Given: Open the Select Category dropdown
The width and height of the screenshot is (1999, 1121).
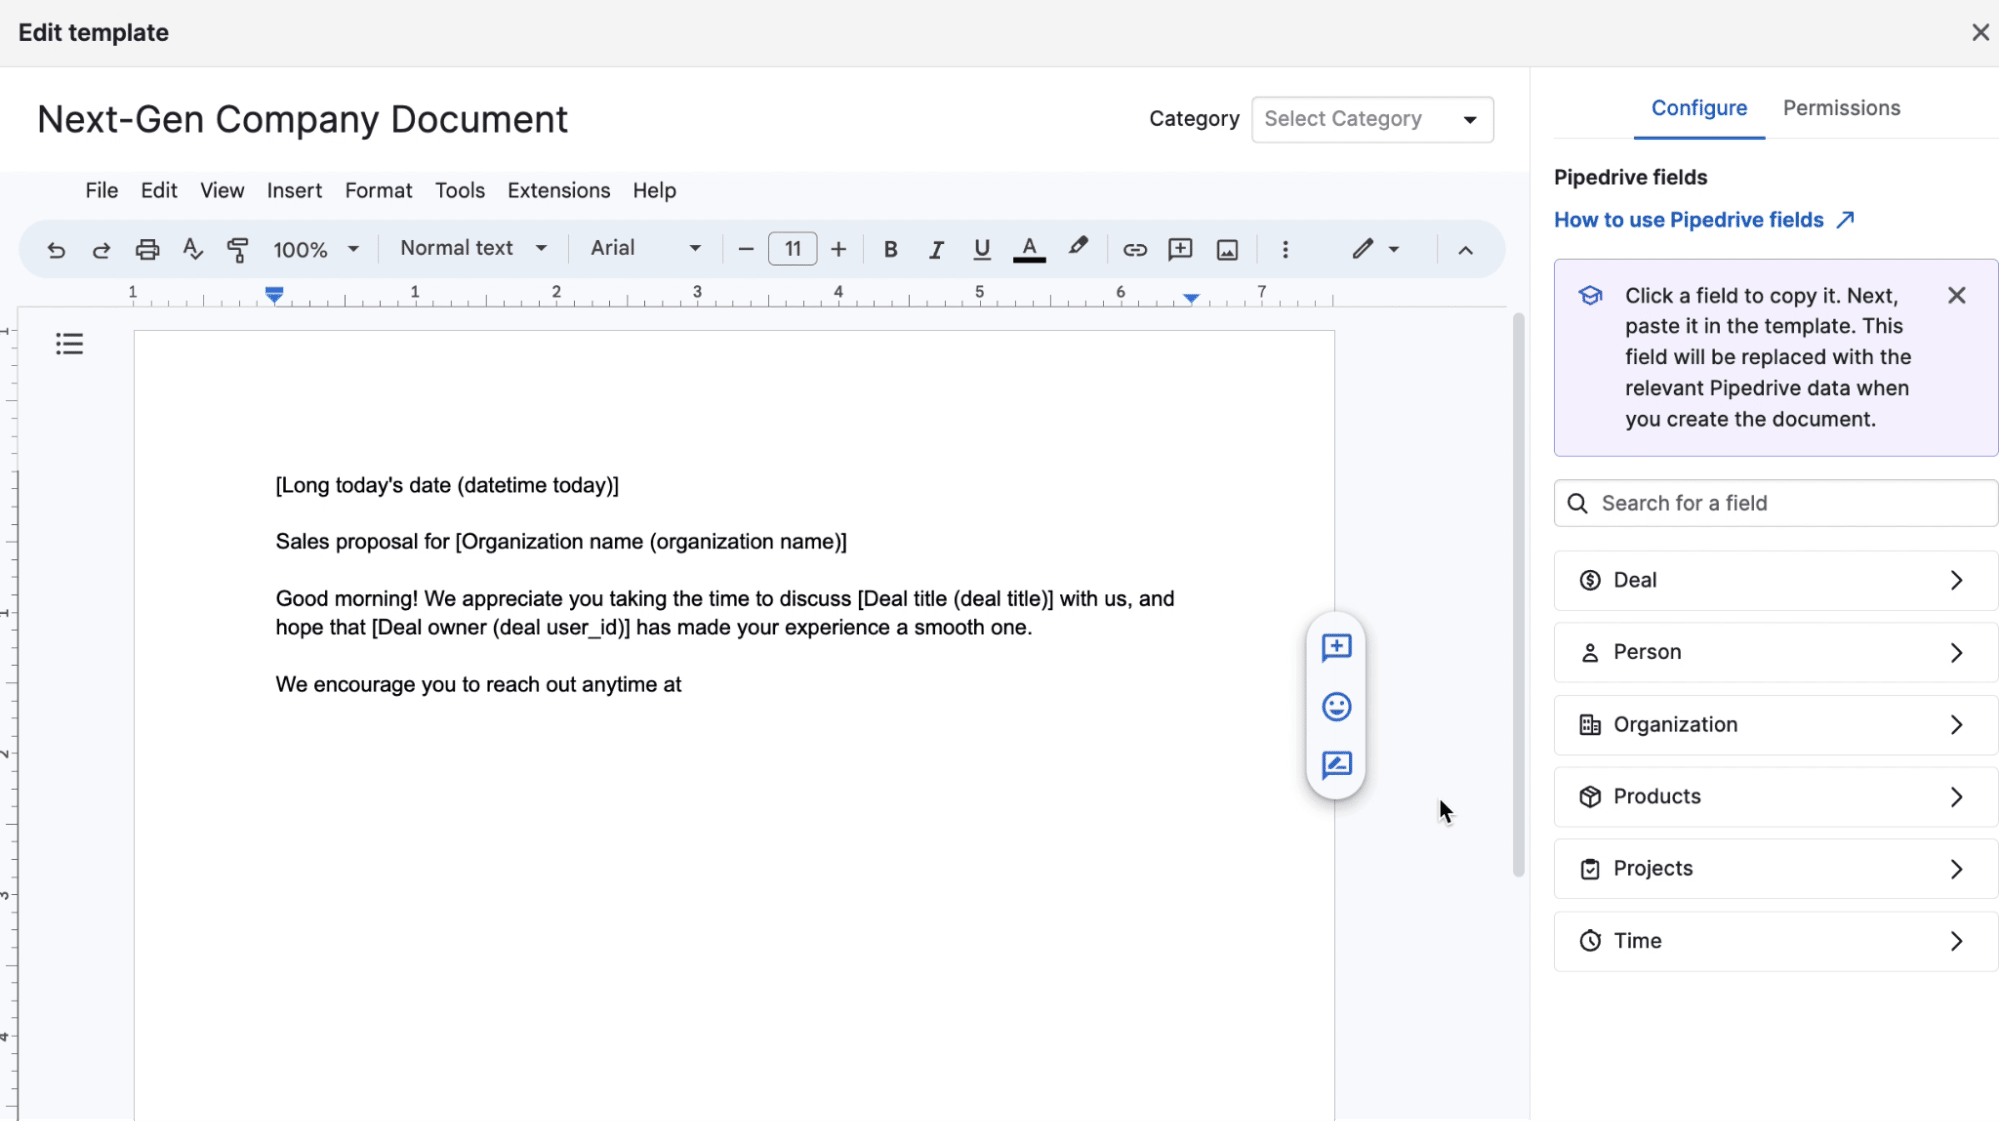Looking at the screenshot, I should pyautogui.click(x=1371, y=119).
